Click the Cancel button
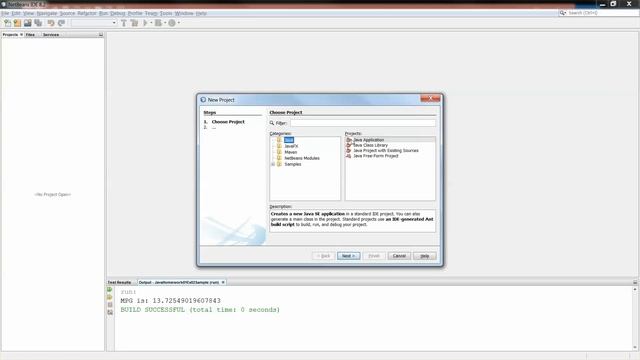The height and width of the screenshot is (360, 640). pos(399,256)
